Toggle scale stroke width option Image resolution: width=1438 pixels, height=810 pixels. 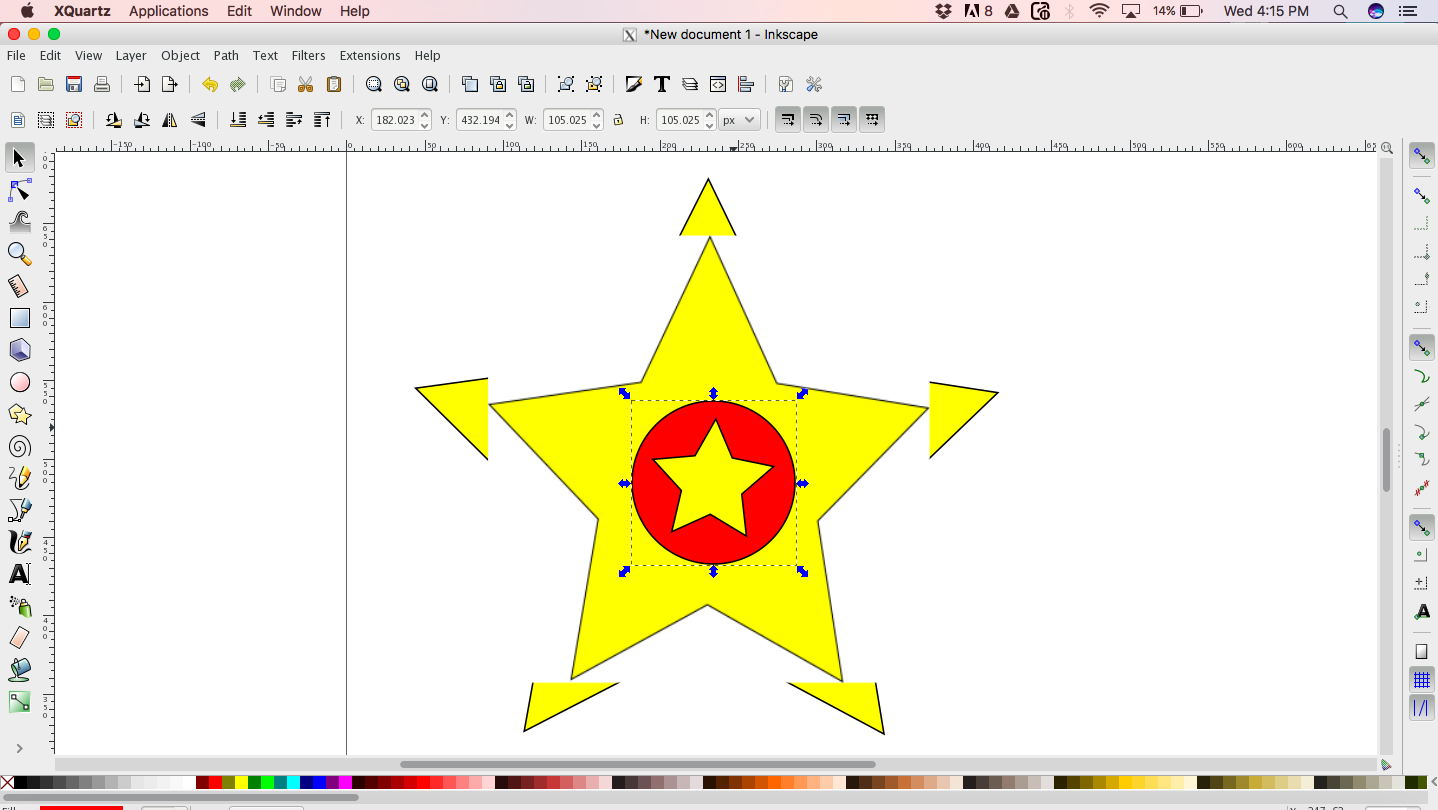pyautogui.click(x=788, y=120)
